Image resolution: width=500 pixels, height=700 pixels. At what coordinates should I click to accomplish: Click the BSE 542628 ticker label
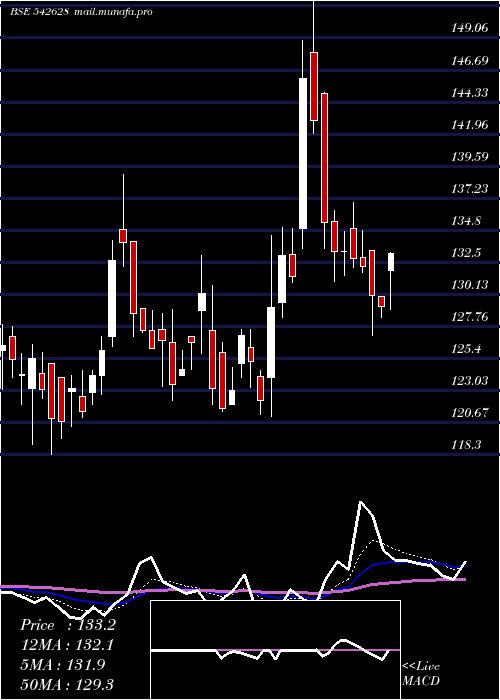(39, 12)
